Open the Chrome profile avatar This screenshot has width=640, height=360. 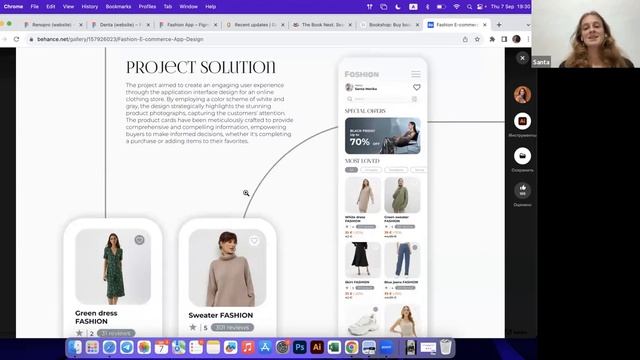[516, 39]
